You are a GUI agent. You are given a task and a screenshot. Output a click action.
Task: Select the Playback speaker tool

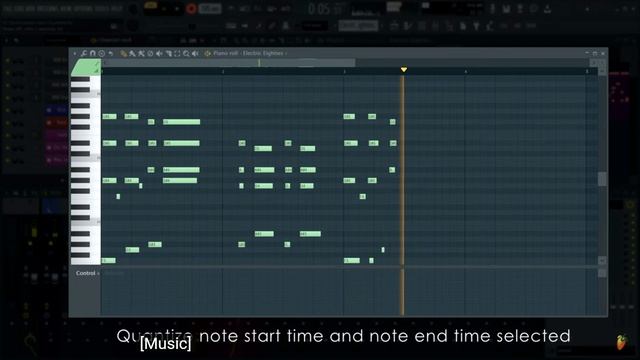point(195,53)
